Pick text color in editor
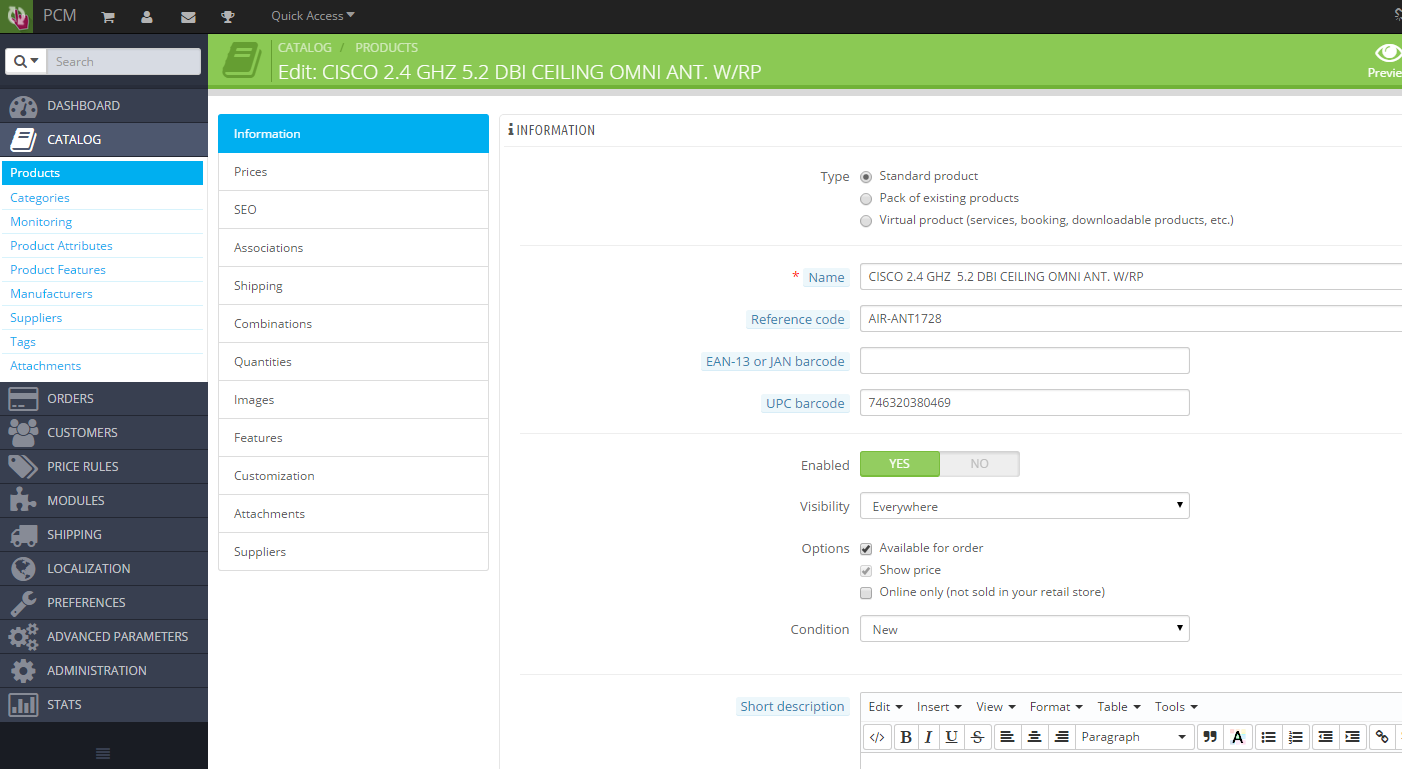Screen dimensions: 1402x769 1237,737
